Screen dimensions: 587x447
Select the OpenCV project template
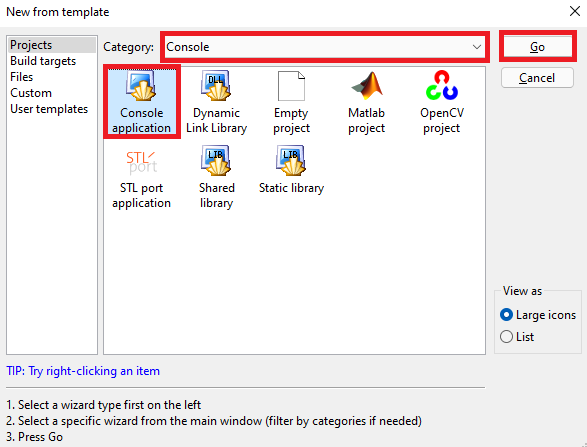pos(442,102)
